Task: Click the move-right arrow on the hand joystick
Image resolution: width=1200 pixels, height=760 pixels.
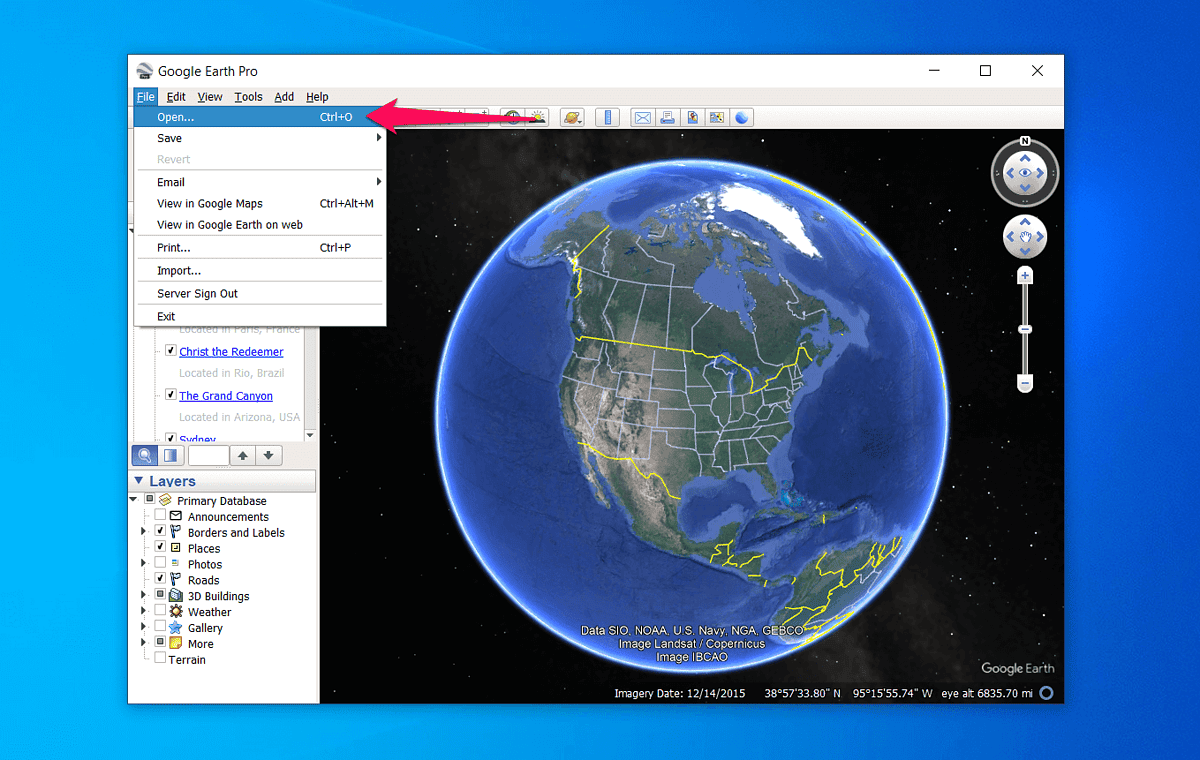Action: [x=1039, y=237]
